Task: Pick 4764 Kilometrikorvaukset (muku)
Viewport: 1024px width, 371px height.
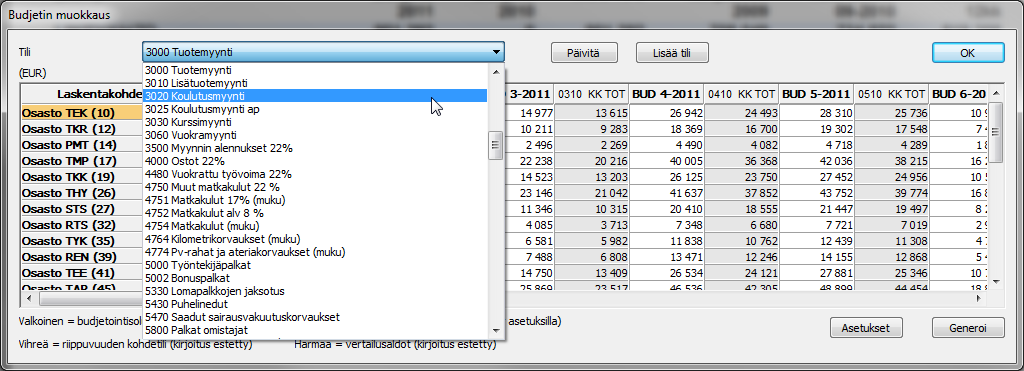Action: 315,239
